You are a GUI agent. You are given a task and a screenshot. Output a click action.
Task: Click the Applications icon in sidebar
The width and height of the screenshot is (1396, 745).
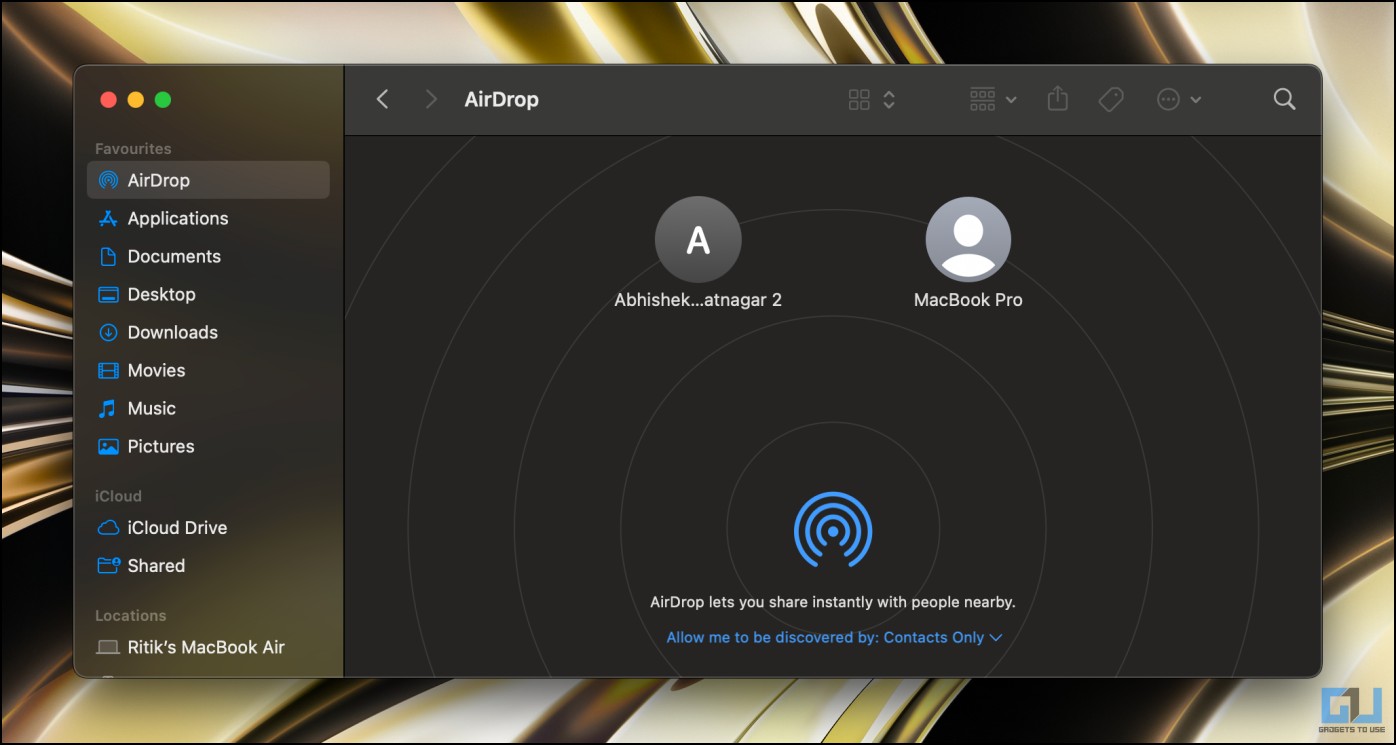click(x=108, y=219)
